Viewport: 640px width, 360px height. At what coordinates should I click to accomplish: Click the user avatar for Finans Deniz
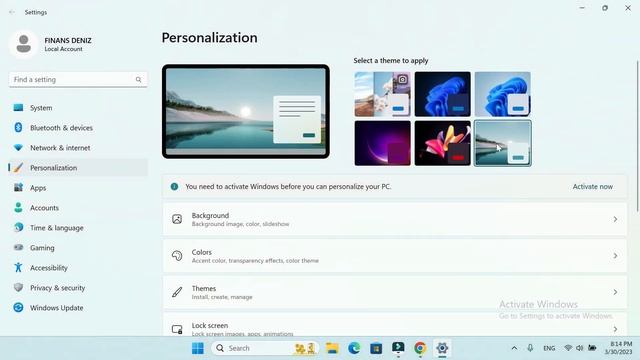coord(23,44)
